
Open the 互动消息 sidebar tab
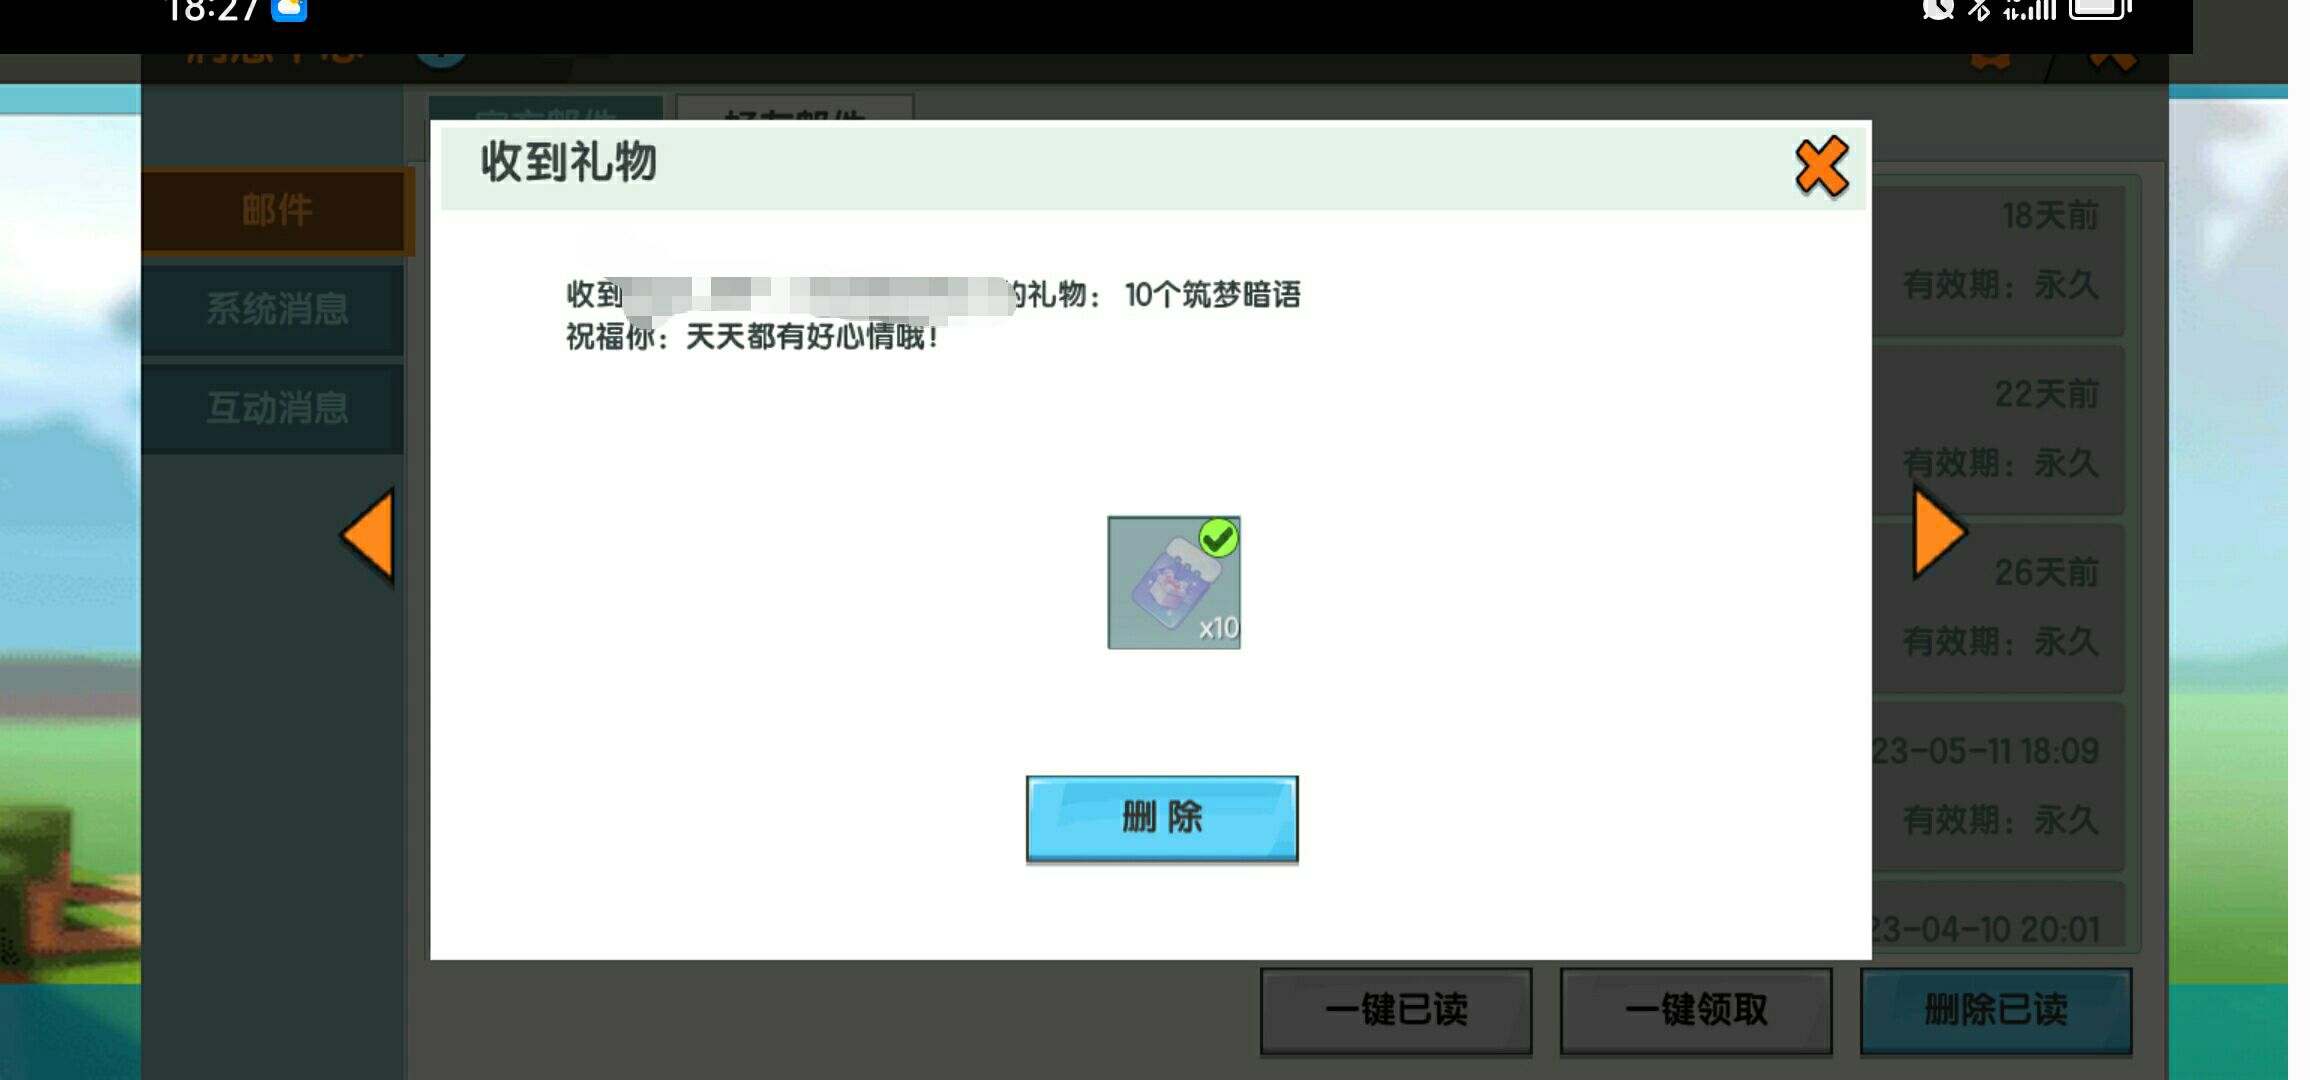point(276,408)
